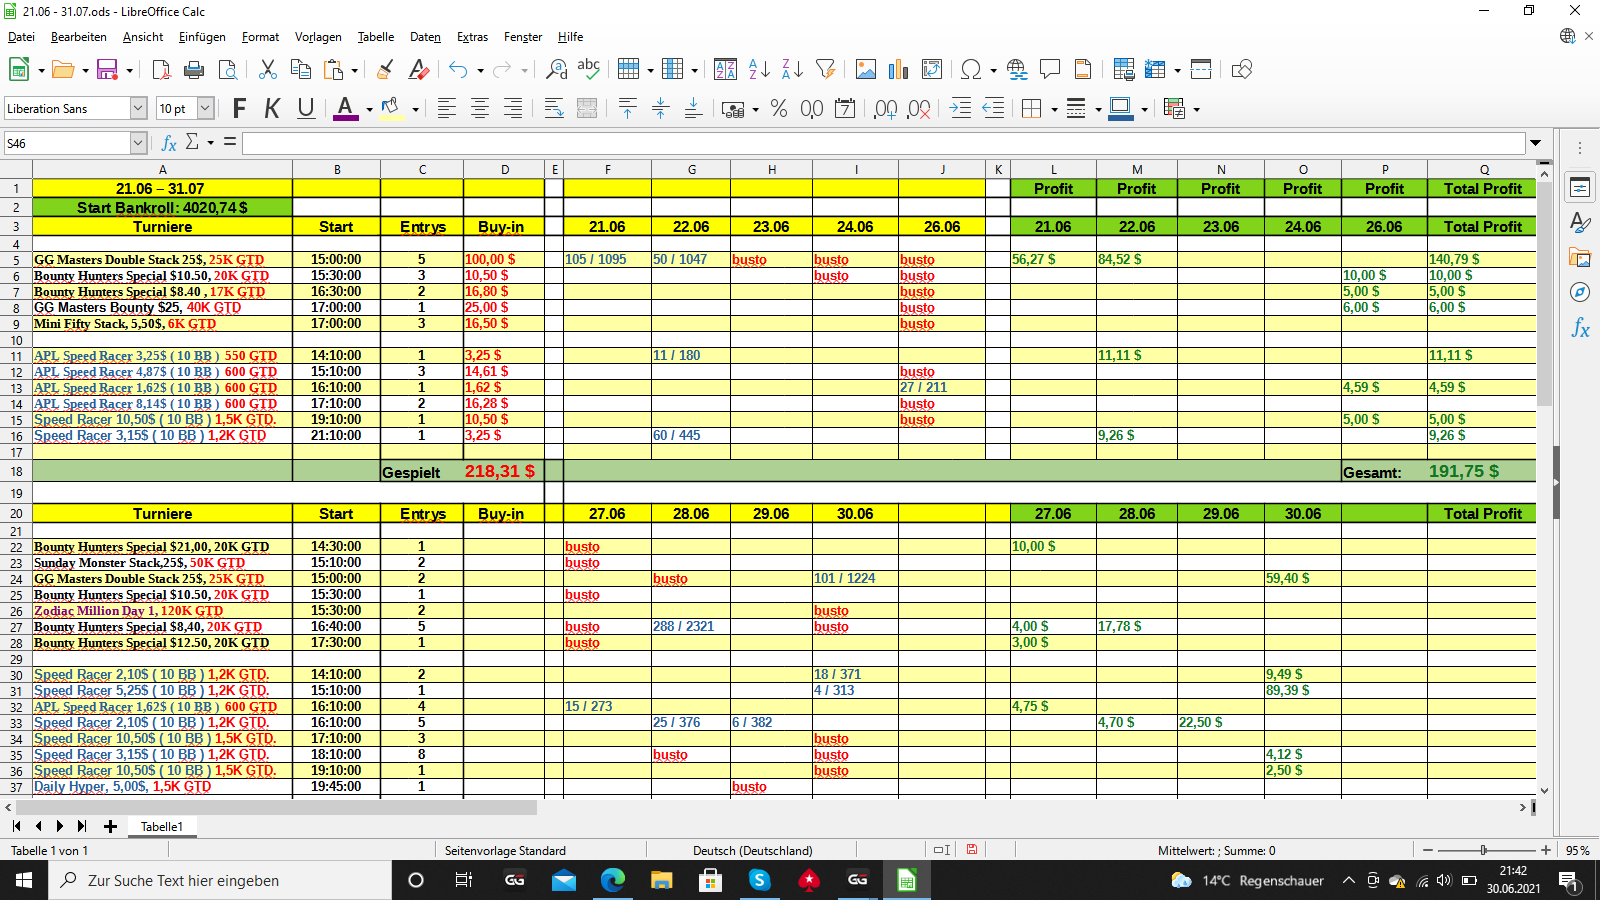1600x900 pixels.
Task: Add a new sheet with the plus button
Action: tap(110, 826)
